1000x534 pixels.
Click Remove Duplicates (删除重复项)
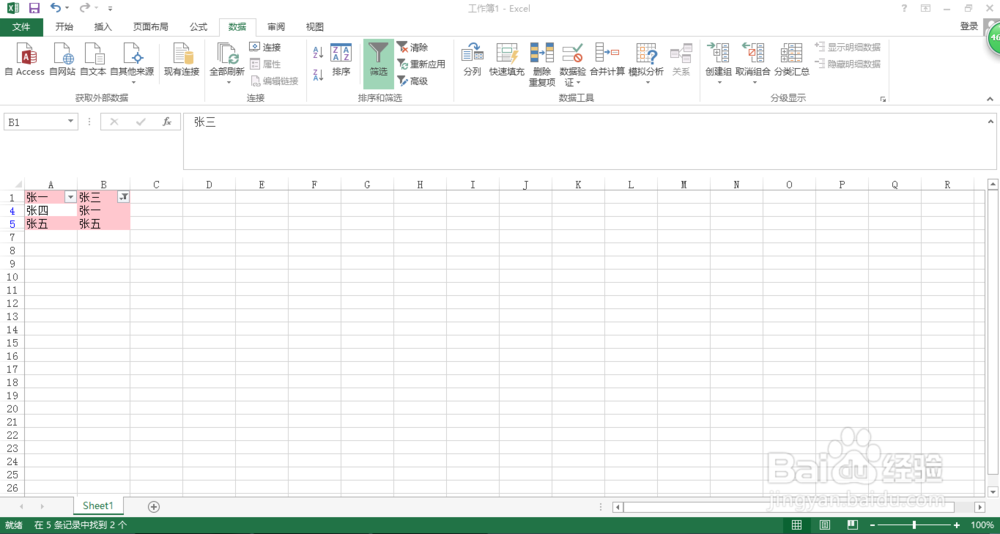pos(542,64)
